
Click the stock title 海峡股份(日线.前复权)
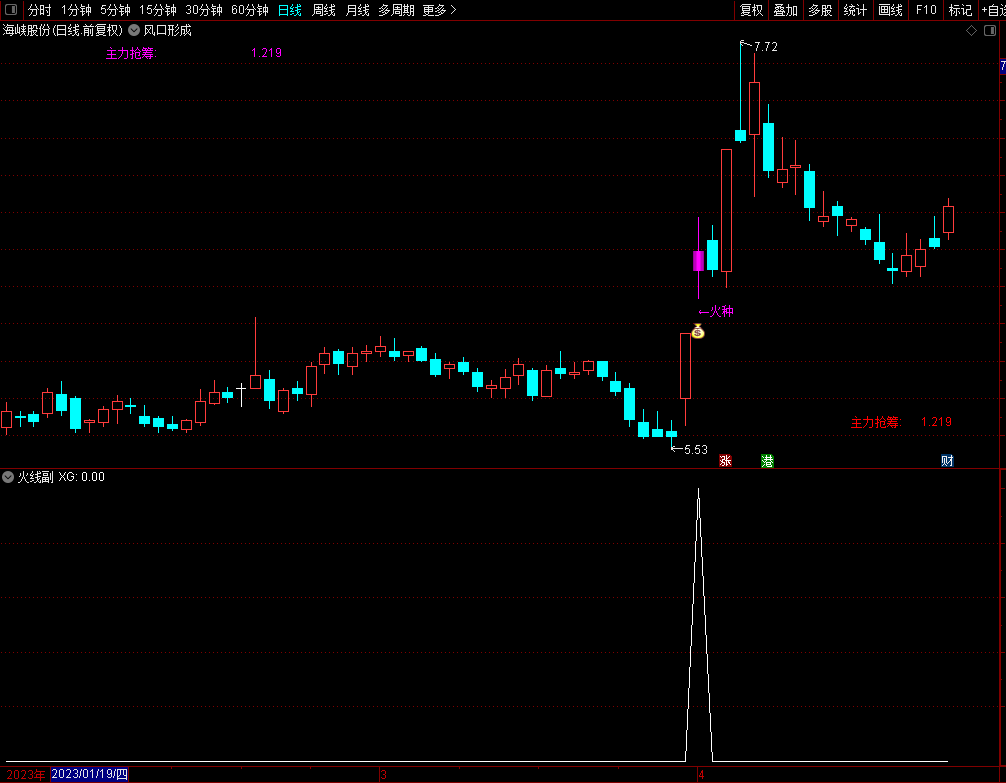pyautogui.click(x=62, y=30)
